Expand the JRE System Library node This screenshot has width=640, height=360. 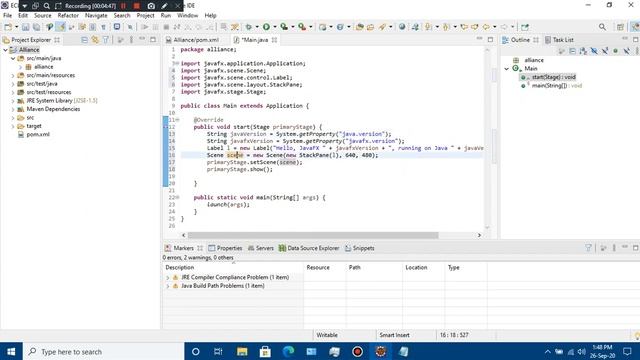click(x=13, y=101)
